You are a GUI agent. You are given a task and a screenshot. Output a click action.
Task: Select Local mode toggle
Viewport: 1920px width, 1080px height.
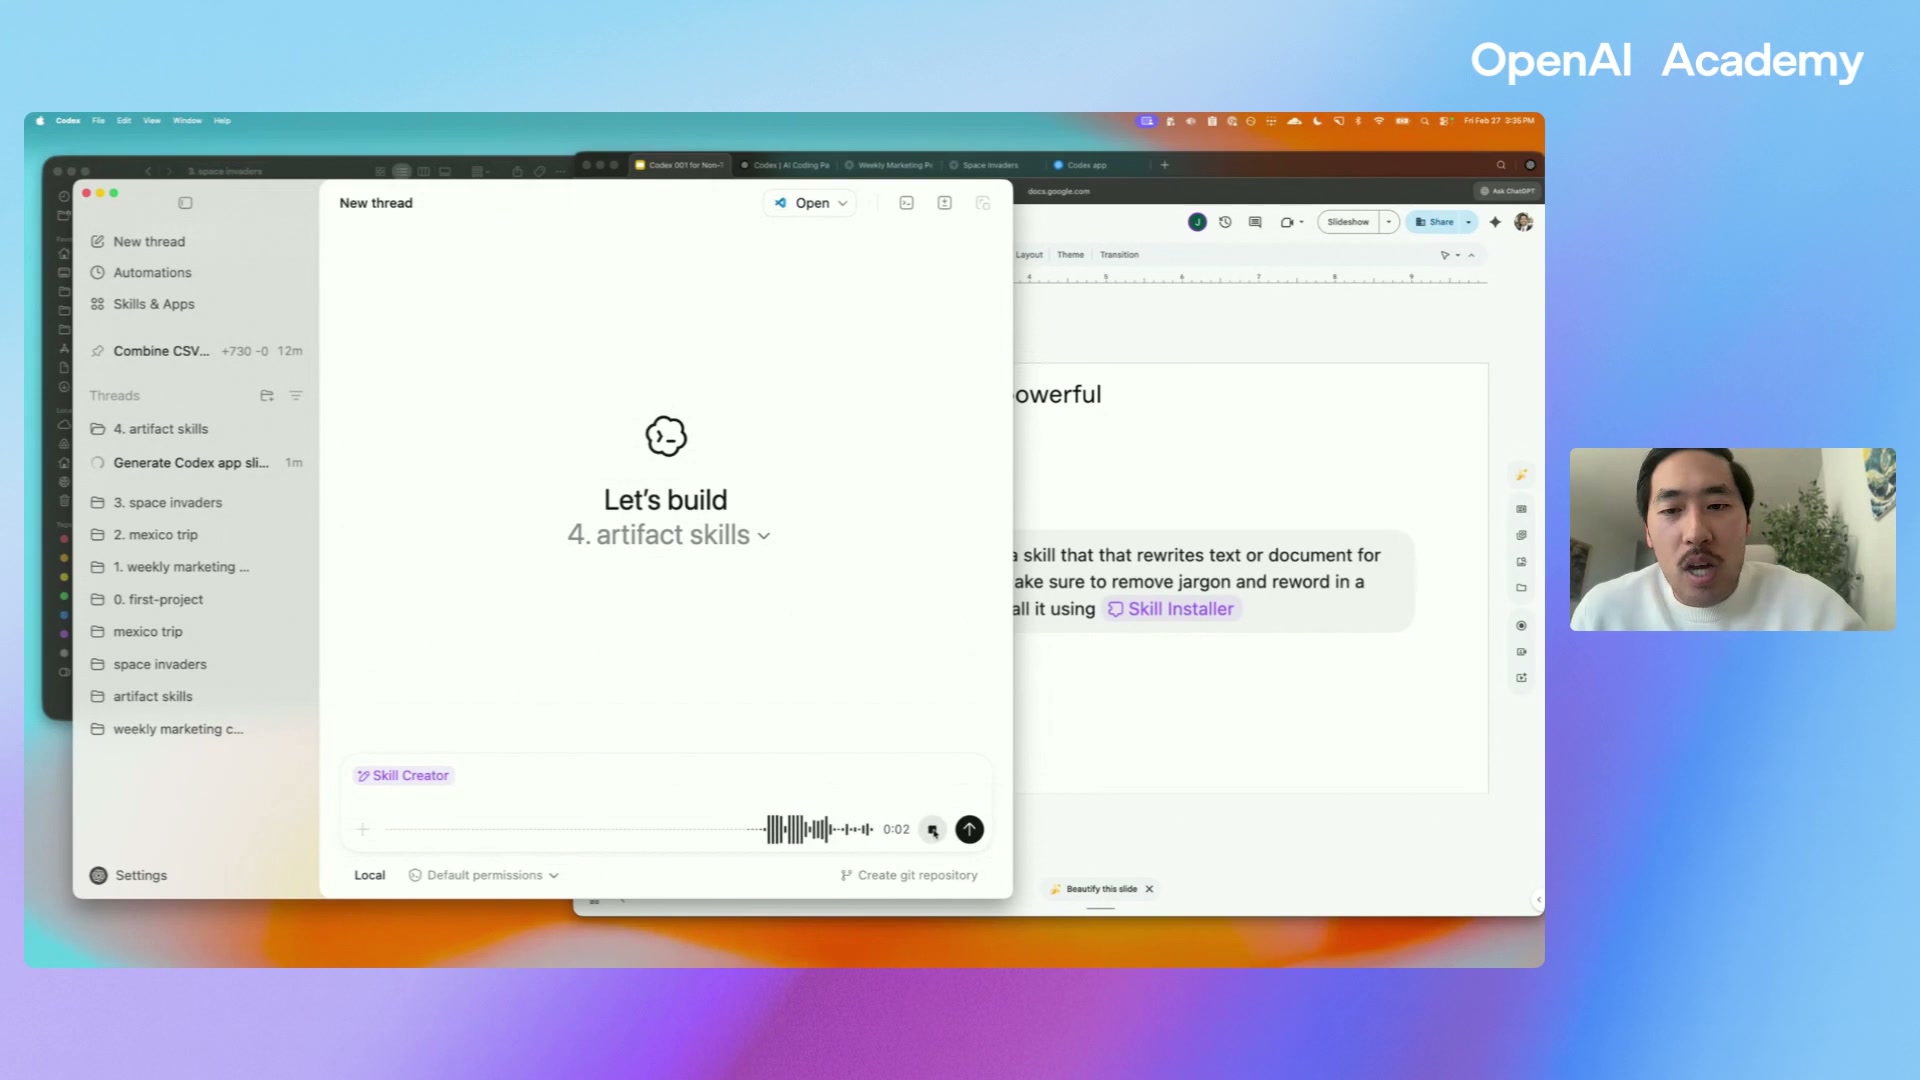(369, 875)
